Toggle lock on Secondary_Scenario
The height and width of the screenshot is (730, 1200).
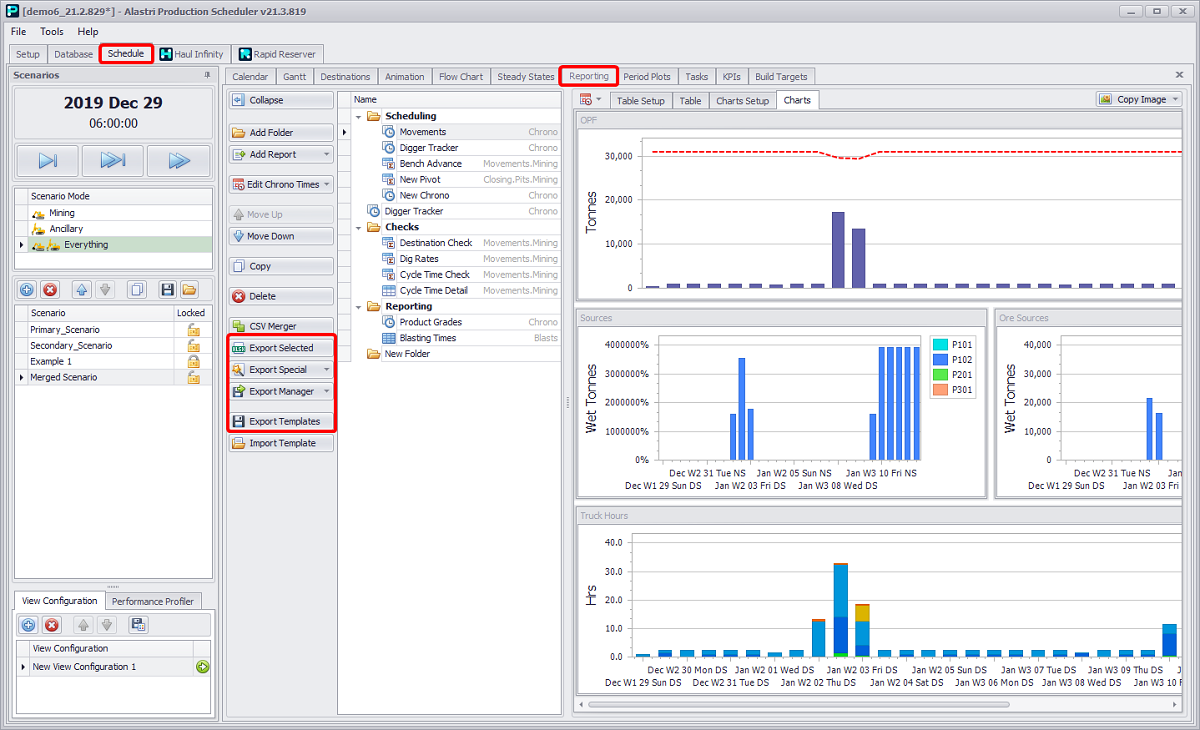[x=194, y=346]
